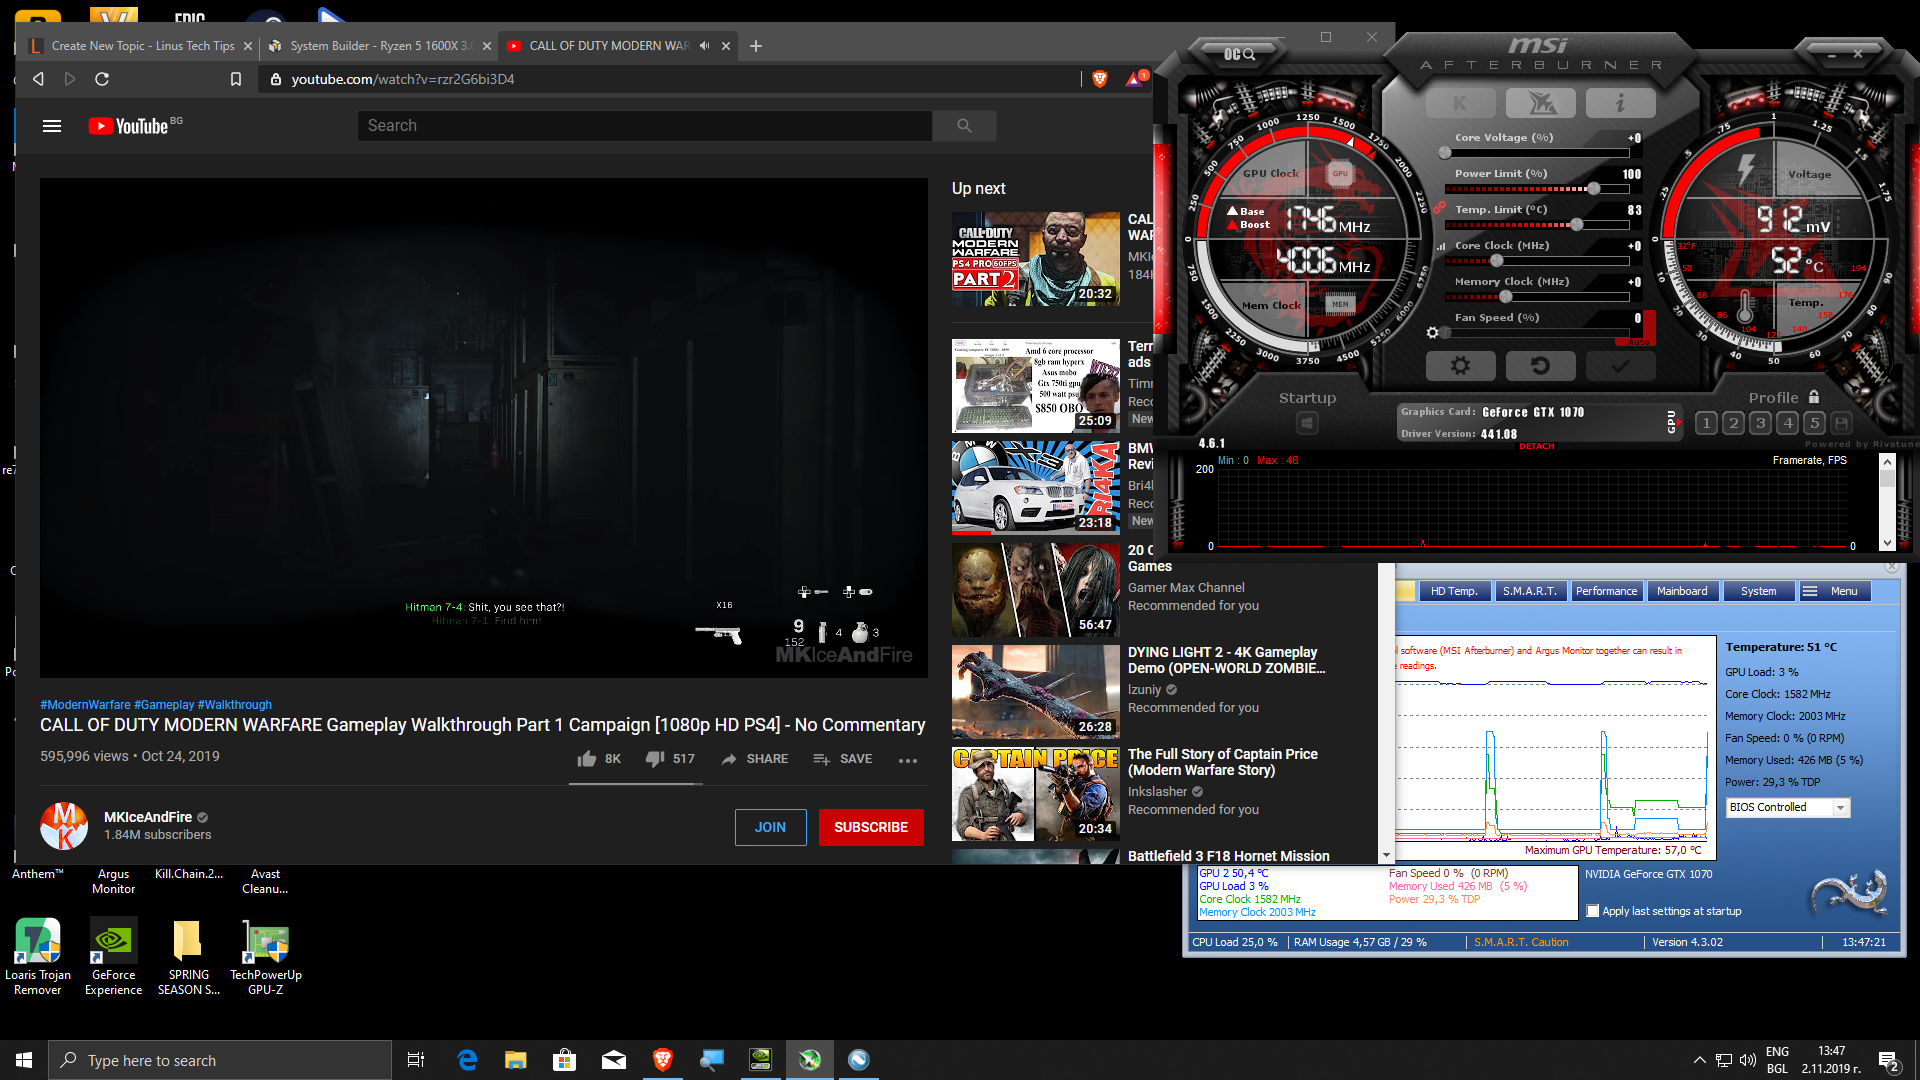Open Afterburner Kombustor K button
Viewport: 1920px width, 1080px height.
point(1460,103)
